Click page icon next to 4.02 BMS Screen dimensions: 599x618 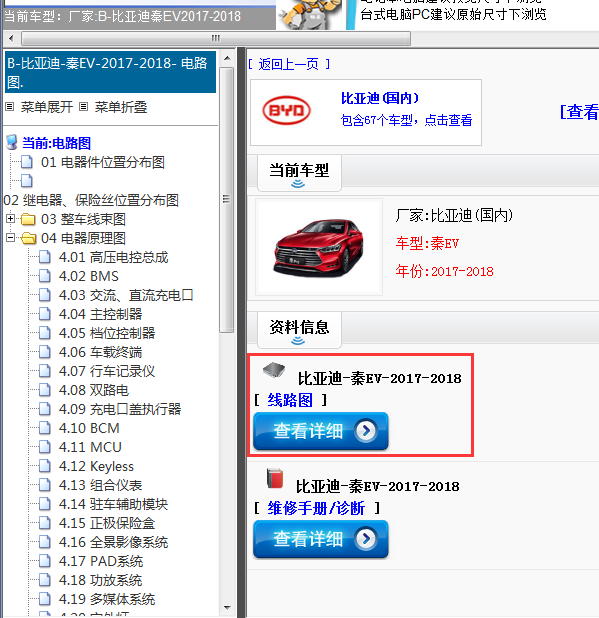pyautogui.click(x=45, y=276)
